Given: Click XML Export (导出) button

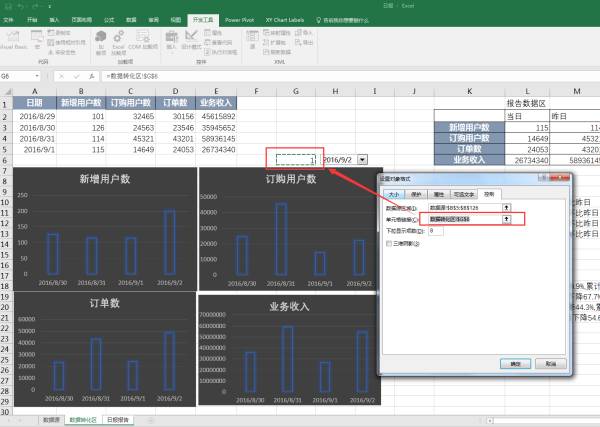Looking at the screenshot, I should point(304,42).
